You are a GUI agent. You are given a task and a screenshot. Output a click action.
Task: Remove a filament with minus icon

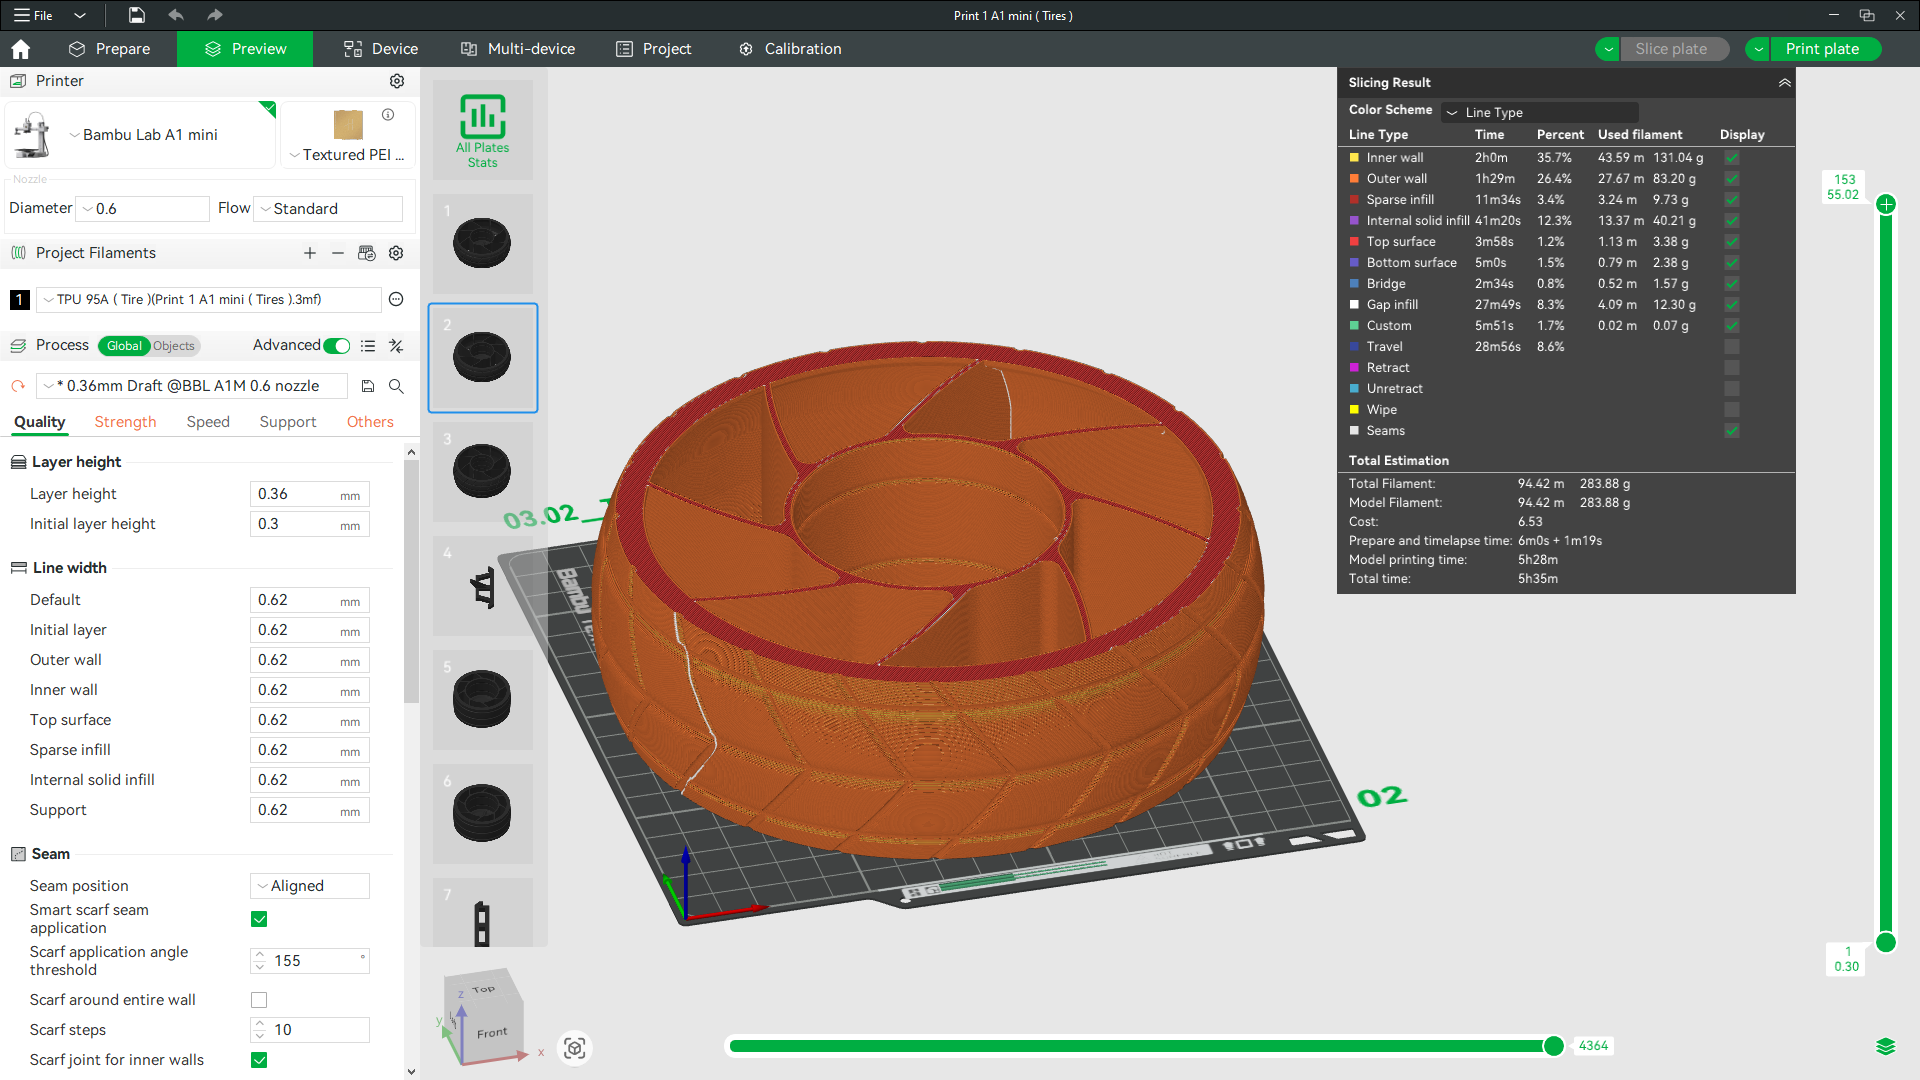pos(338,253)
